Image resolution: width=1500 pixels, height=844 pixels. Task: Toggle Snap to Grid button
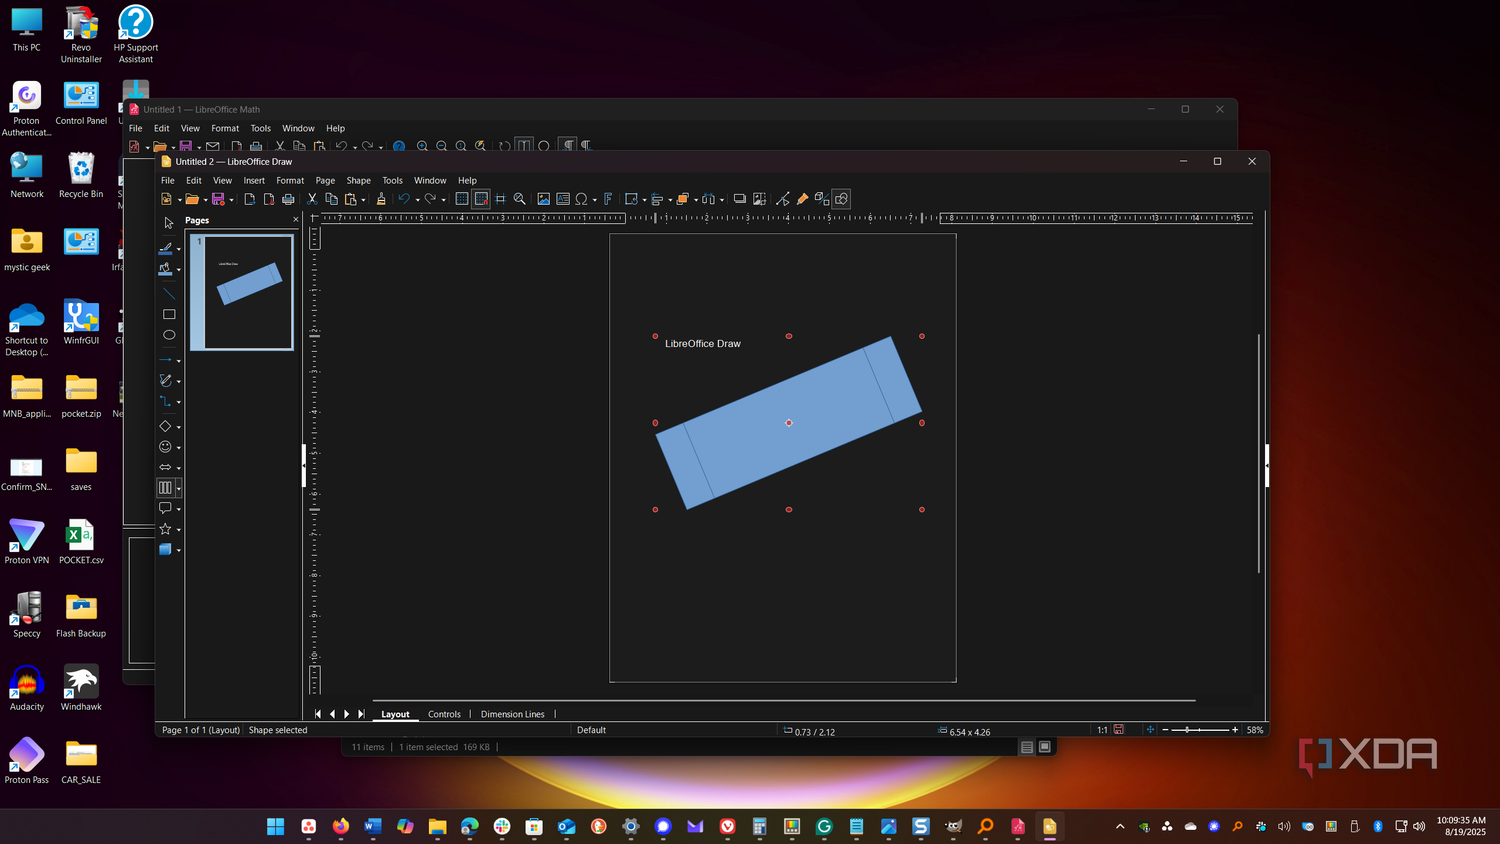(481, 199)
